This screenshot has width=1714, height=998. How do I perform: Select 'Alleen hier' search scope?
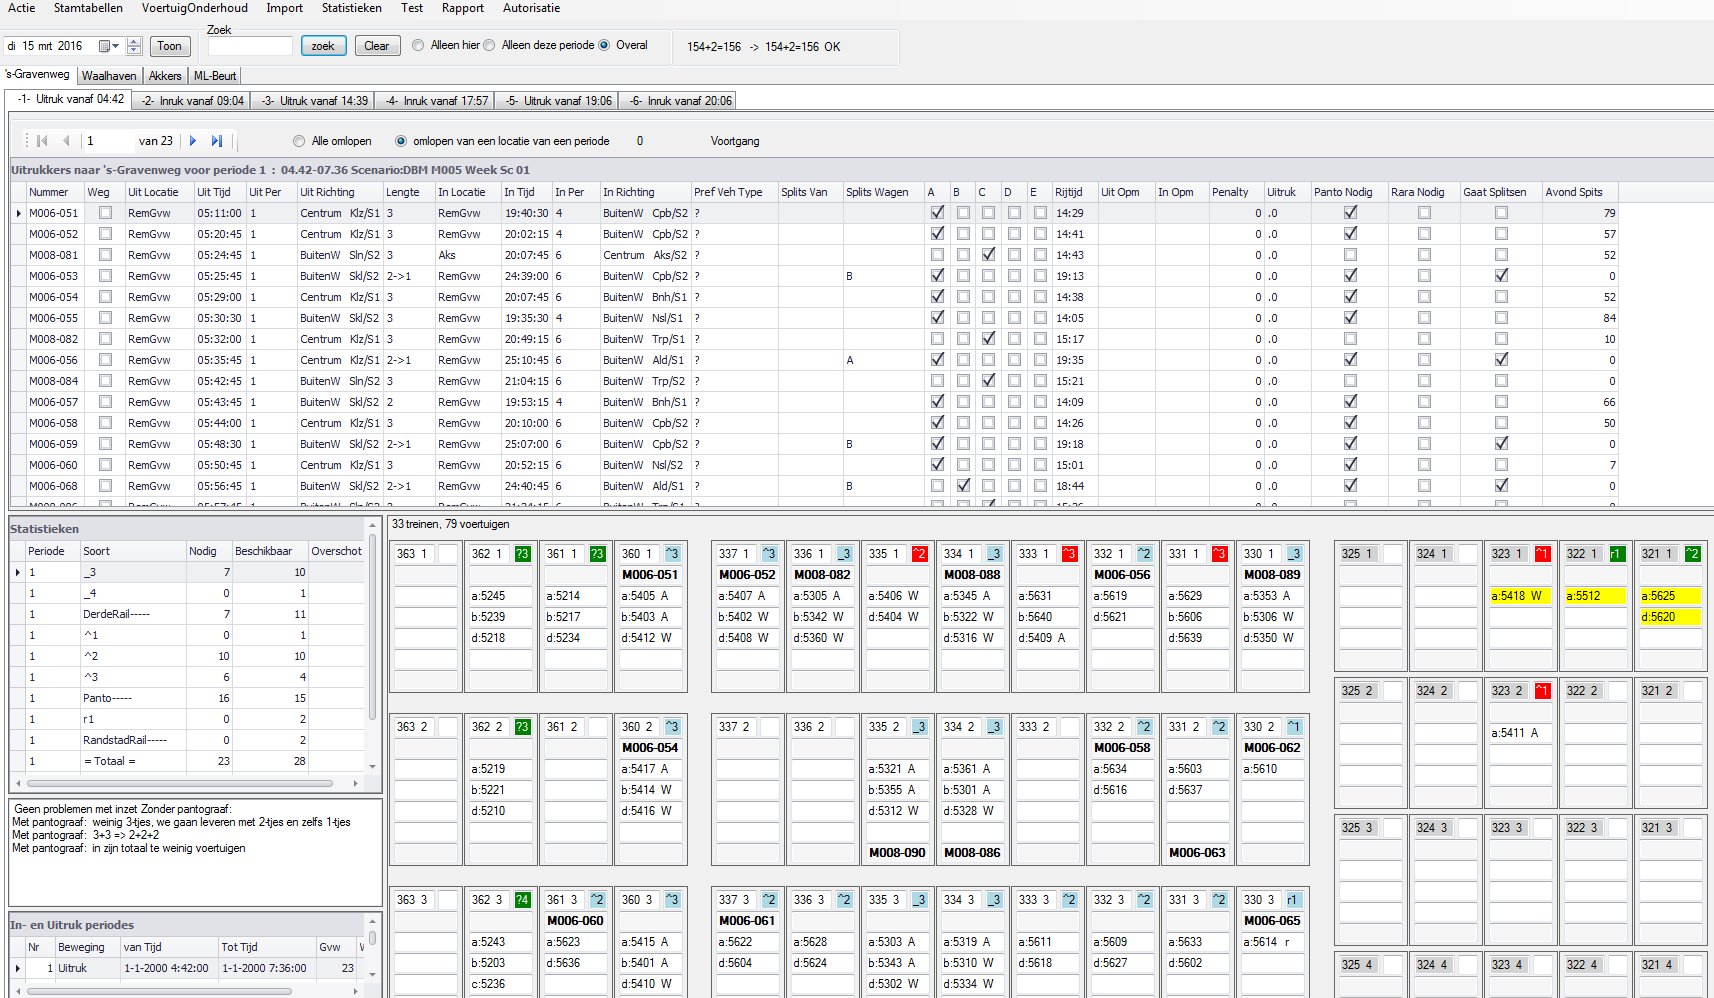(x=418, y=45)
